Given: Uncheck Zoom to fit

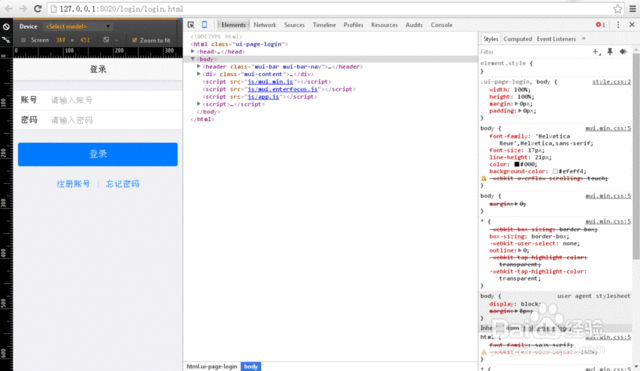Looking at the screenshot, I should (x=134, y=40).
